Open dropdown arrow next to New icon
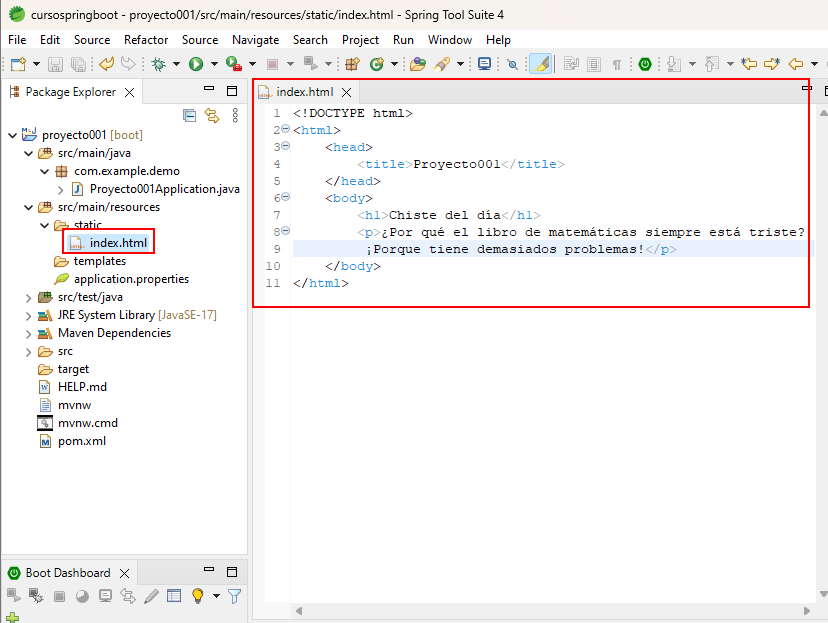Image resolution: width=828 pixels, height=623 pixels. coord(36,64)
